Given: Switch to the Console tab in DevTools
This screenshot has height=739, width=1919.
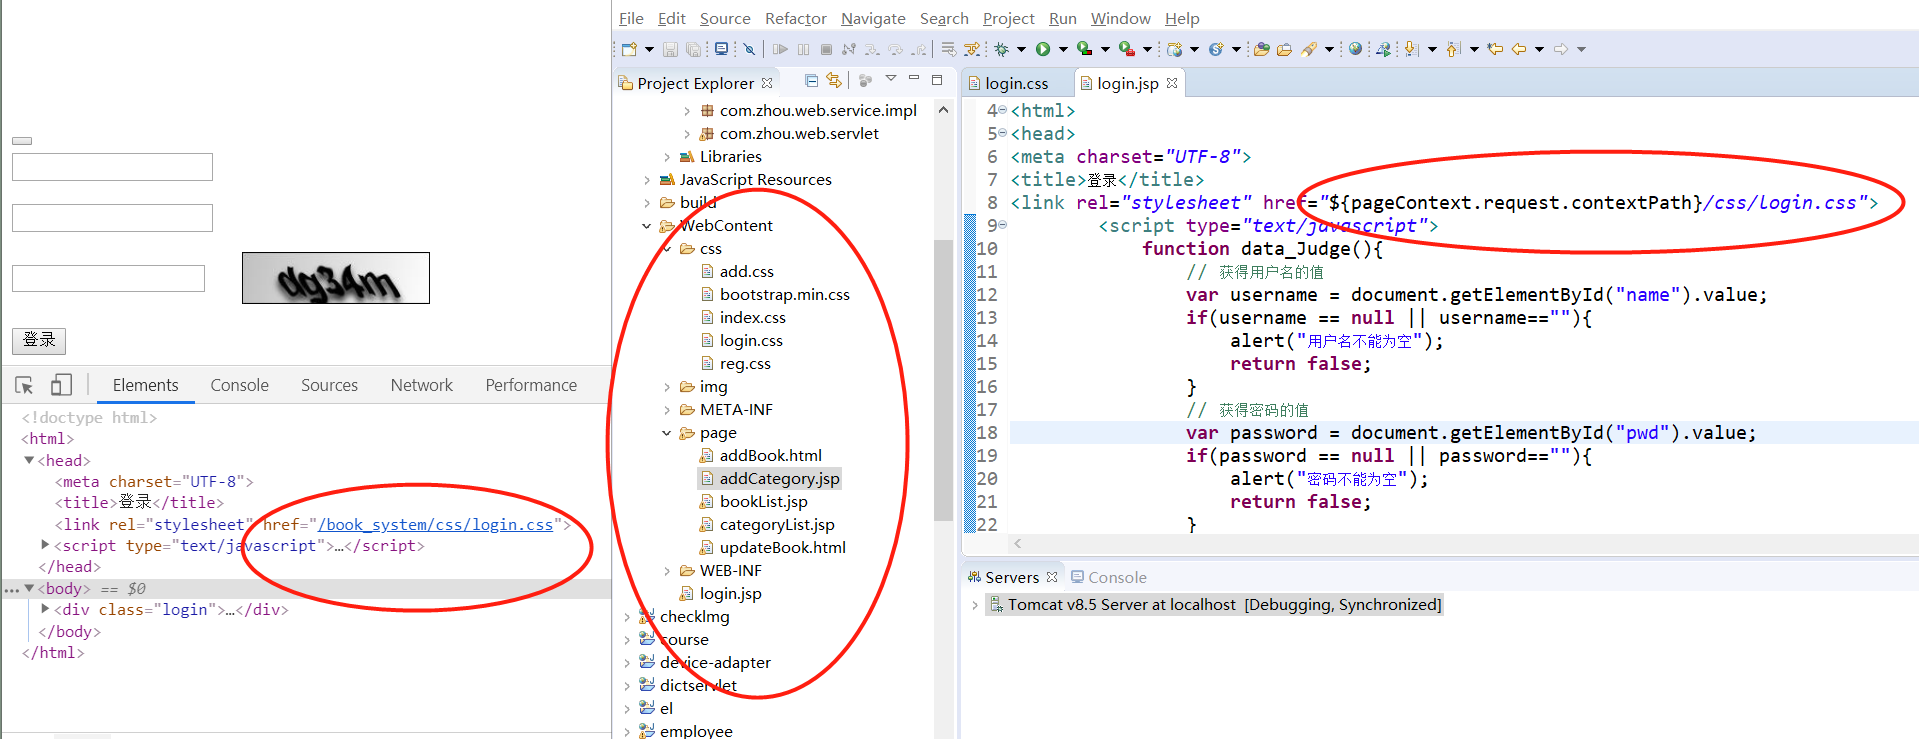Looking at the screenshot, I should pos(239,385).
